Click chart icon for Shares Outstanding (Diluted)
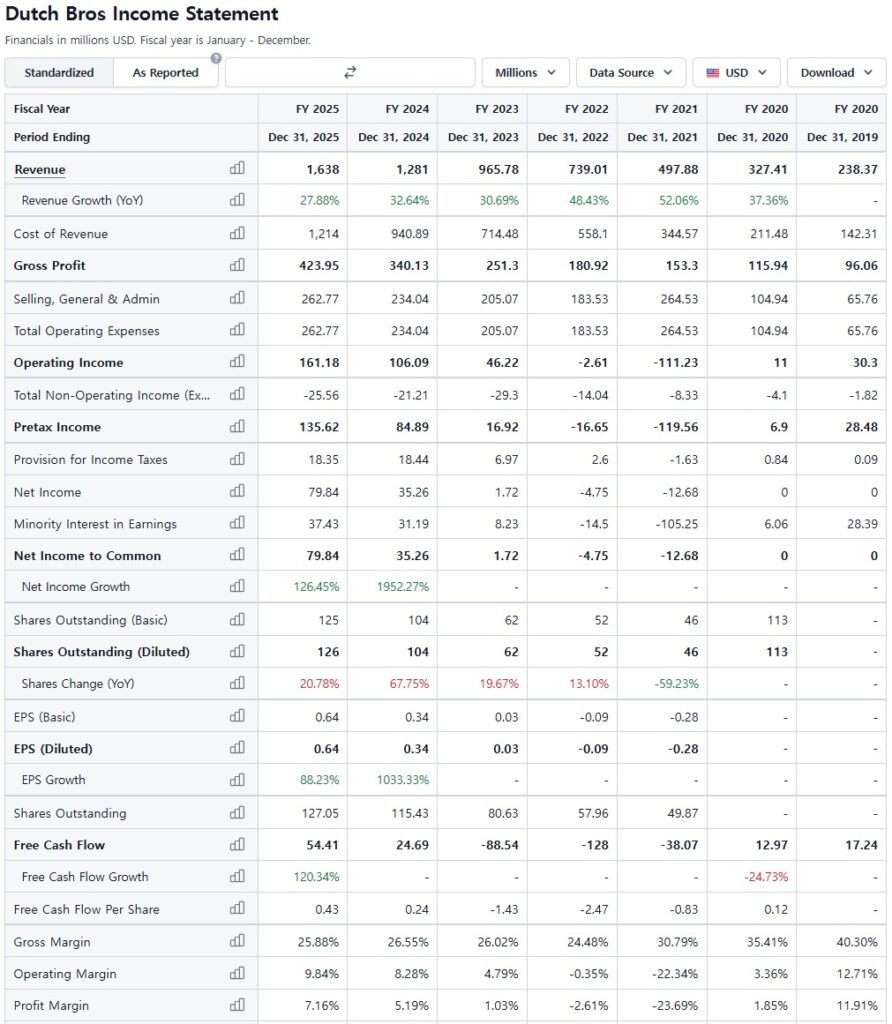The image size is (892, 1024). tap(237, 652)
